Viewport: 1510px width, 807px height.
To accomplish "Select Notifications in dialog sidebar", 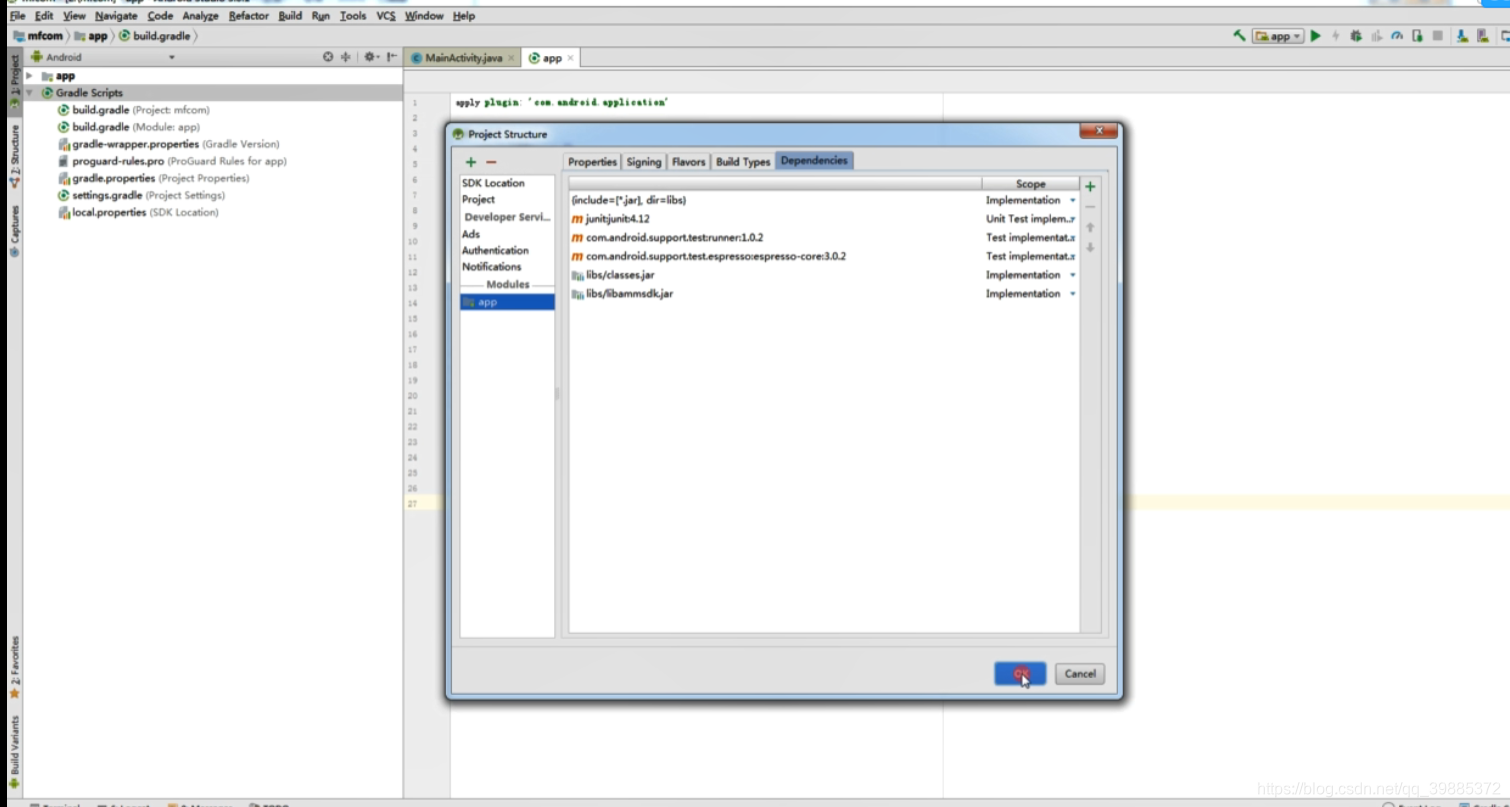I will tap(491, 267).
